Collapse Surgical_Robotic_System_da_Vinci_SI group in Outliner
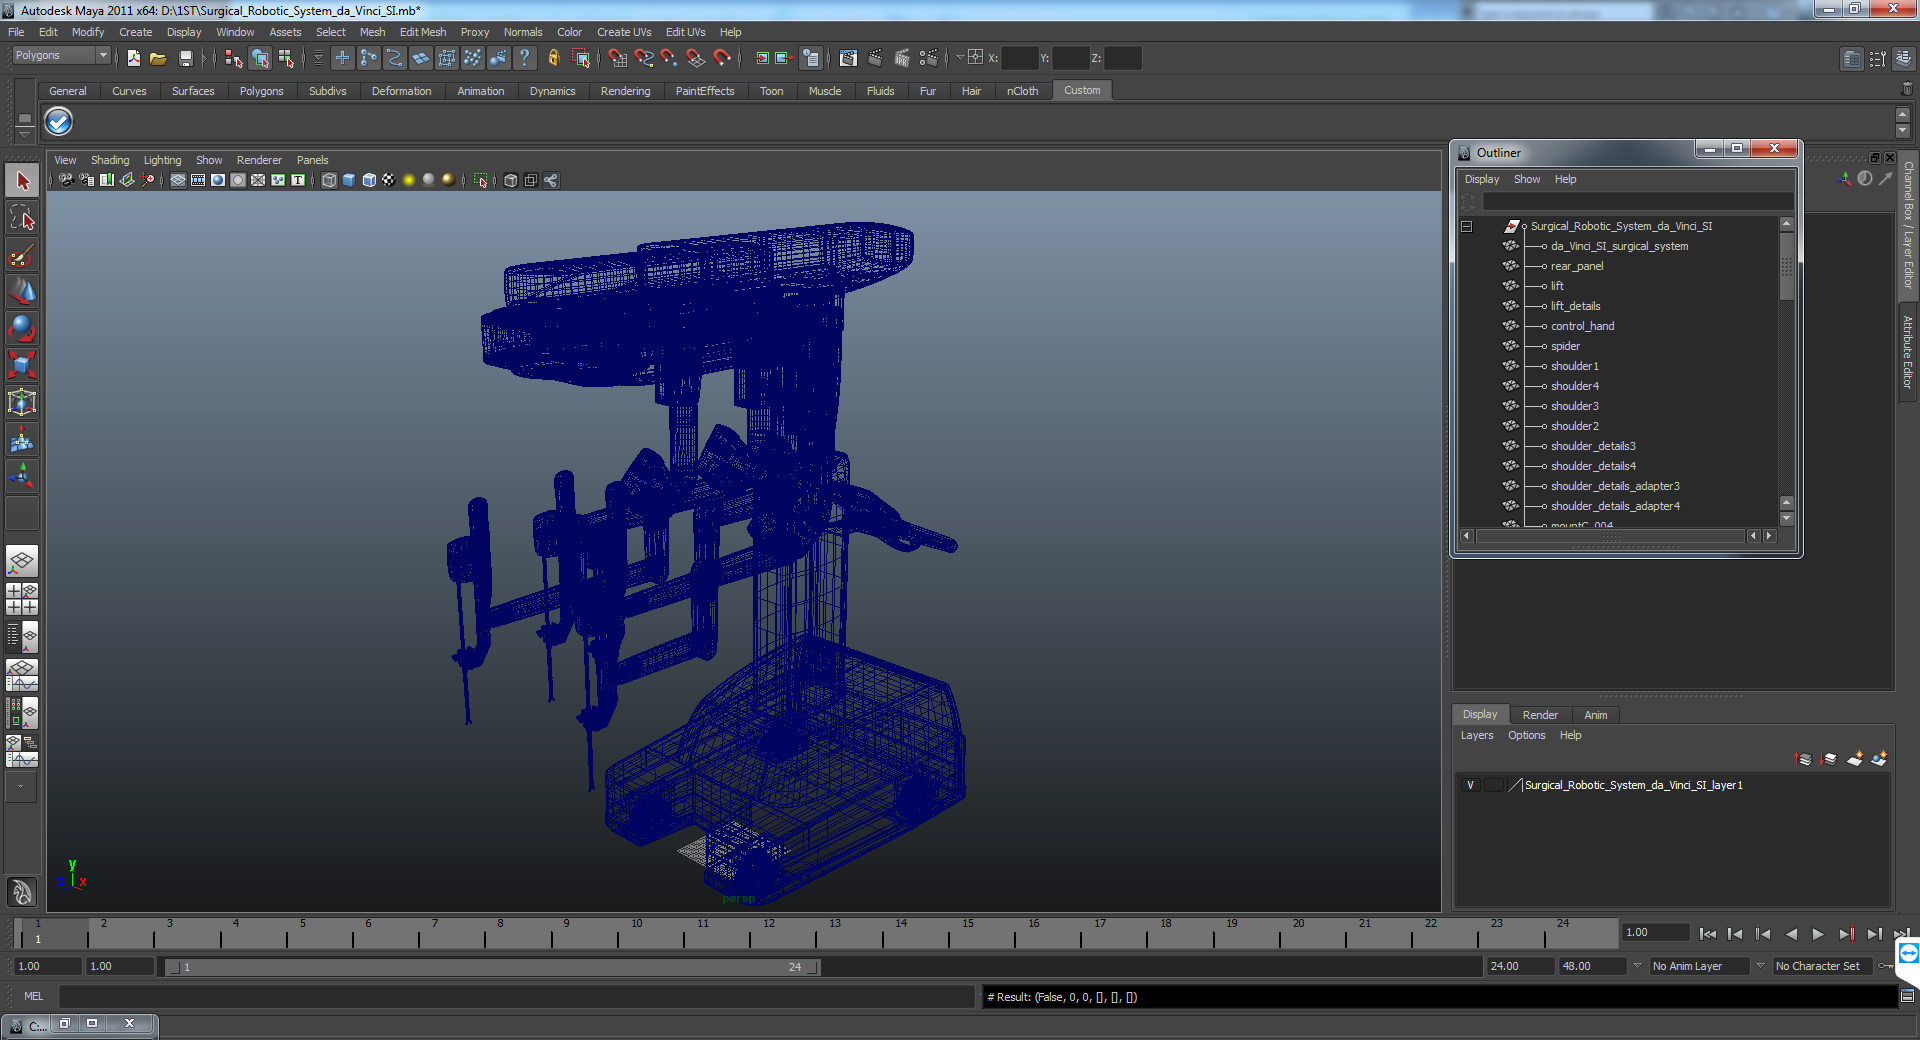Viewport: 1920px width, 1040px height. click(x=1467, y=226)
